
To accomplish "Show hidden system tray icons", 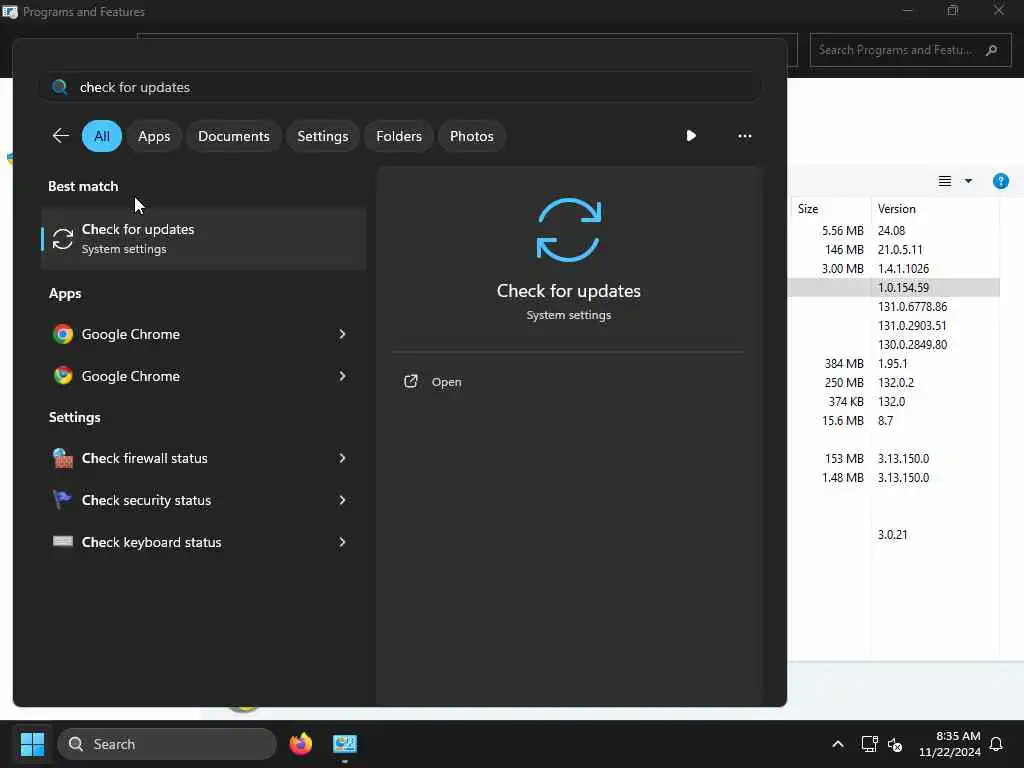I will pyautogui.click(x=837, y=744).
